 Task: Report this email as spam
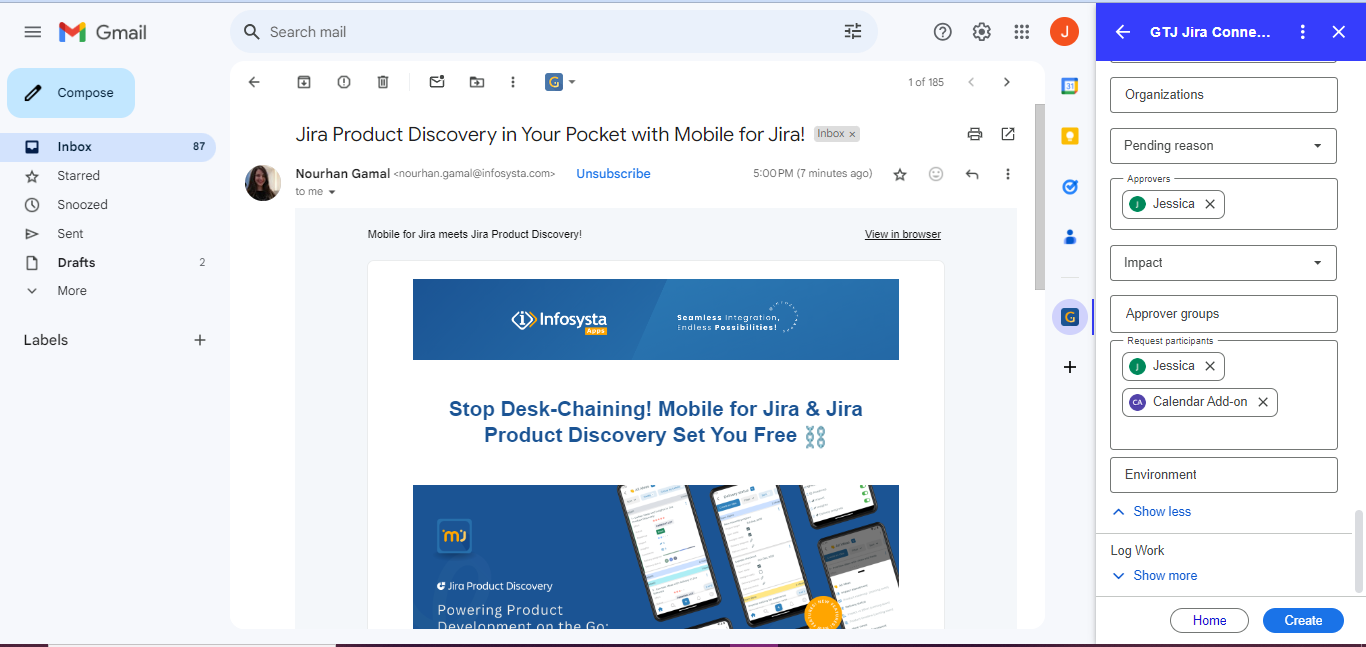pos(344,82)
